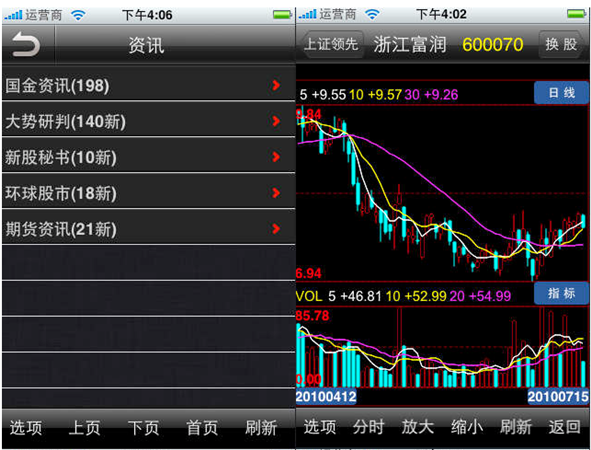
Task: Tap the Wi-Fi icon in left status bar
Action: pyautogui.click(x=78, y=15)
